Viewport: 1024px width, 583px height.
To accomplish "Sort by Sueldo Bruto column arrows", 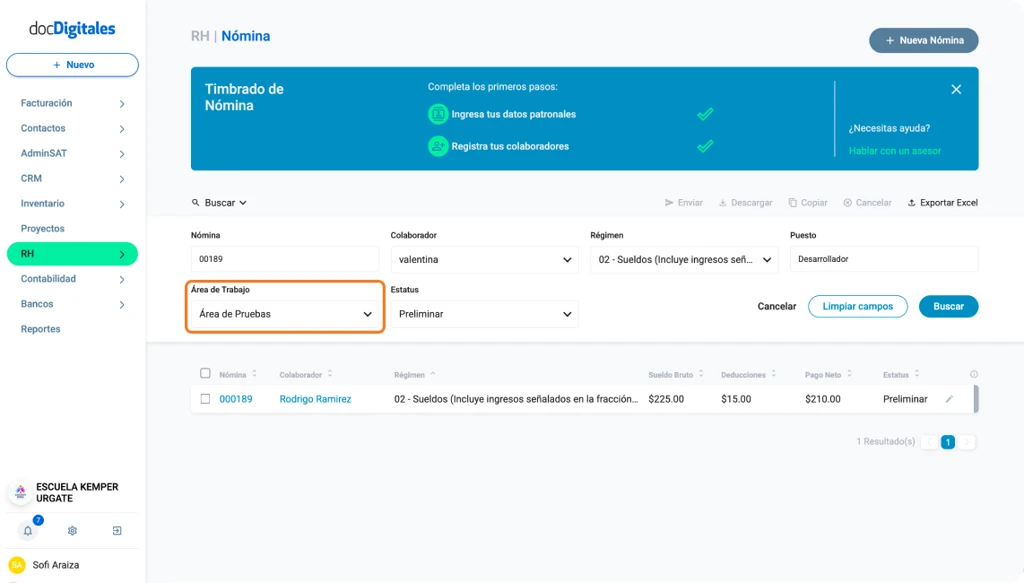I will [701, 374].
